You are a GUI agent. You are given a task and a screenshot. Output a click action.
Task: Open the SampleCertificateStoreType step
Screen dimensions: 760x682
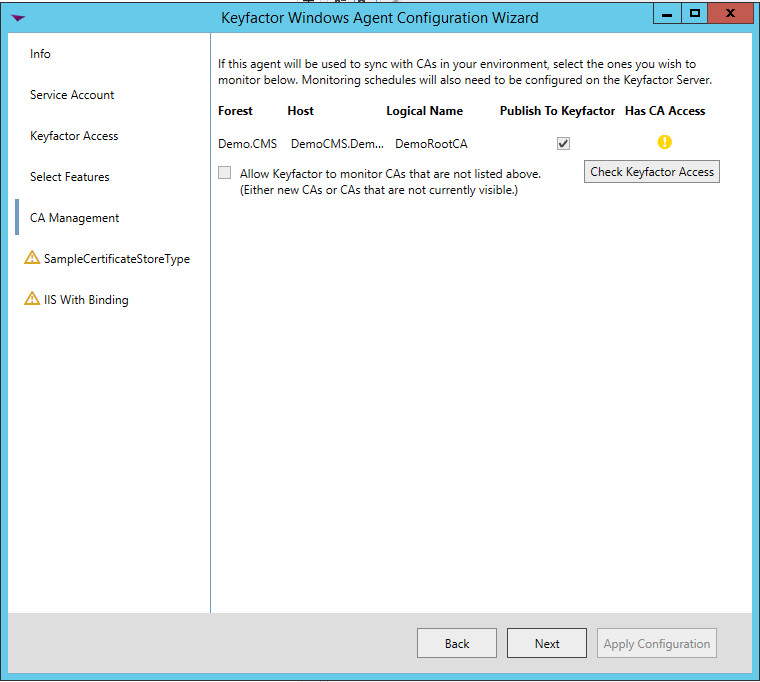[117, 259]
